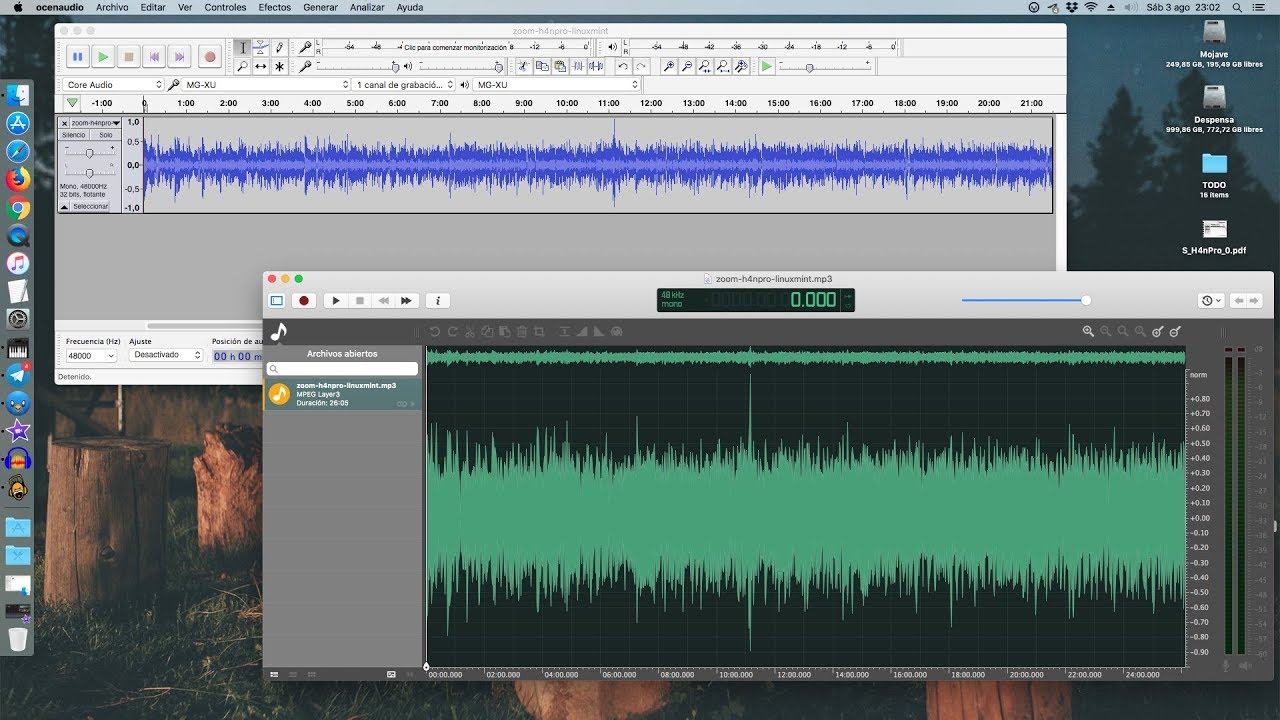This screenshot has height=720, width=1280.
Task: Close the Audacity track with X button
Action: coord(65,123)
